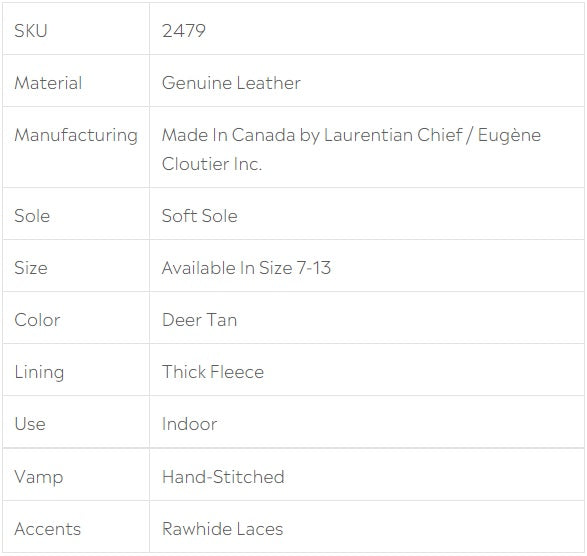The image size is (587, 556).
Task: Select the 2479 SKU value
Action: click(183, 31)
